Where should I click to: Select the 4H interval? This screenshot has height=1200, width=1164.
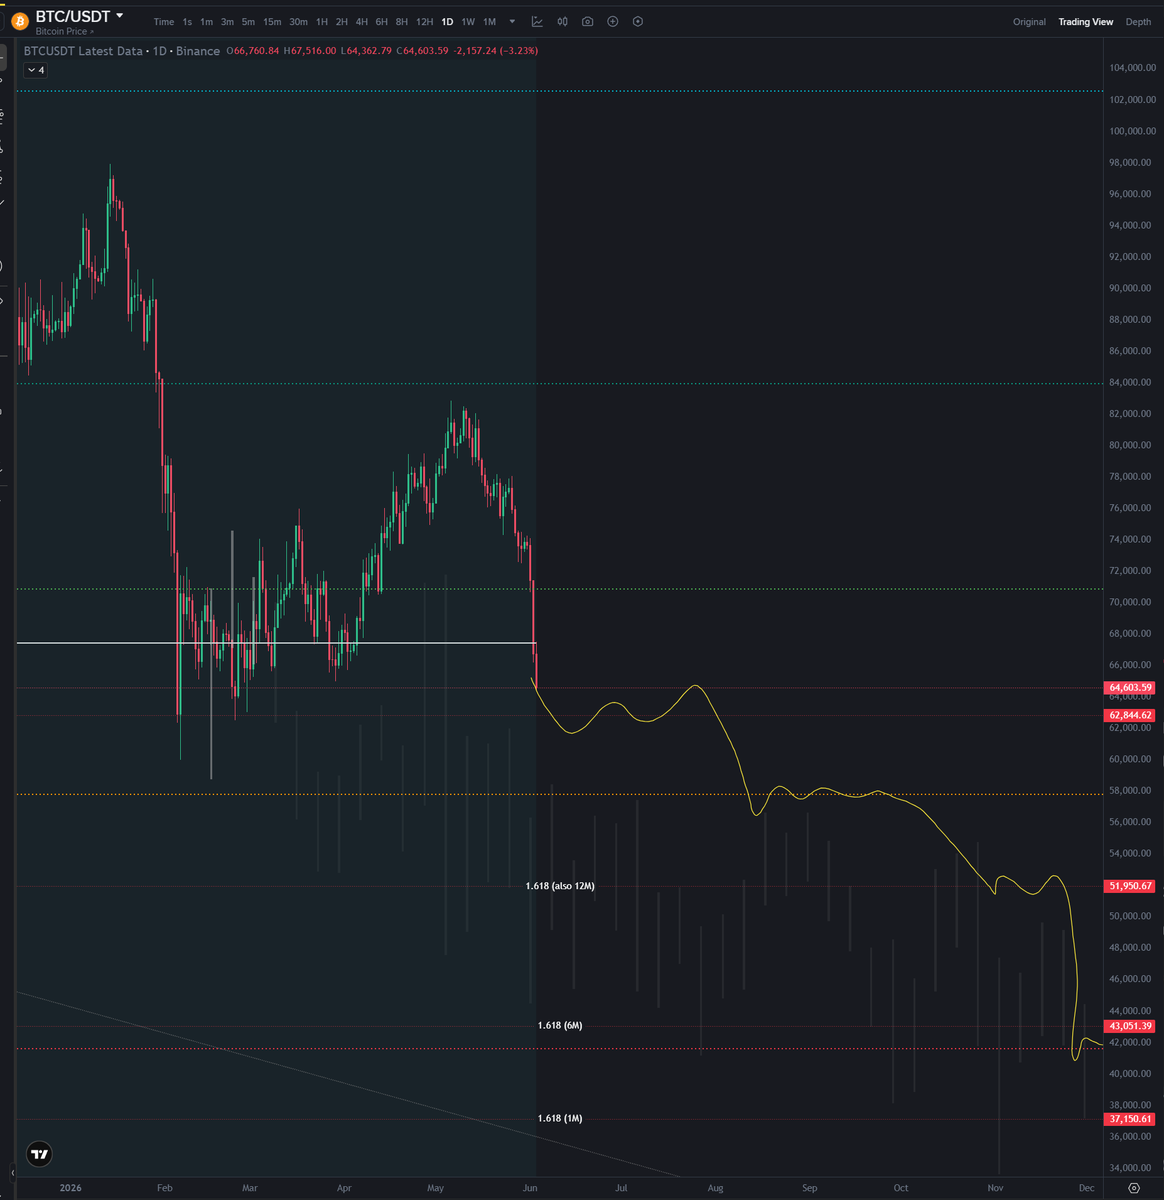pos(361,22)
